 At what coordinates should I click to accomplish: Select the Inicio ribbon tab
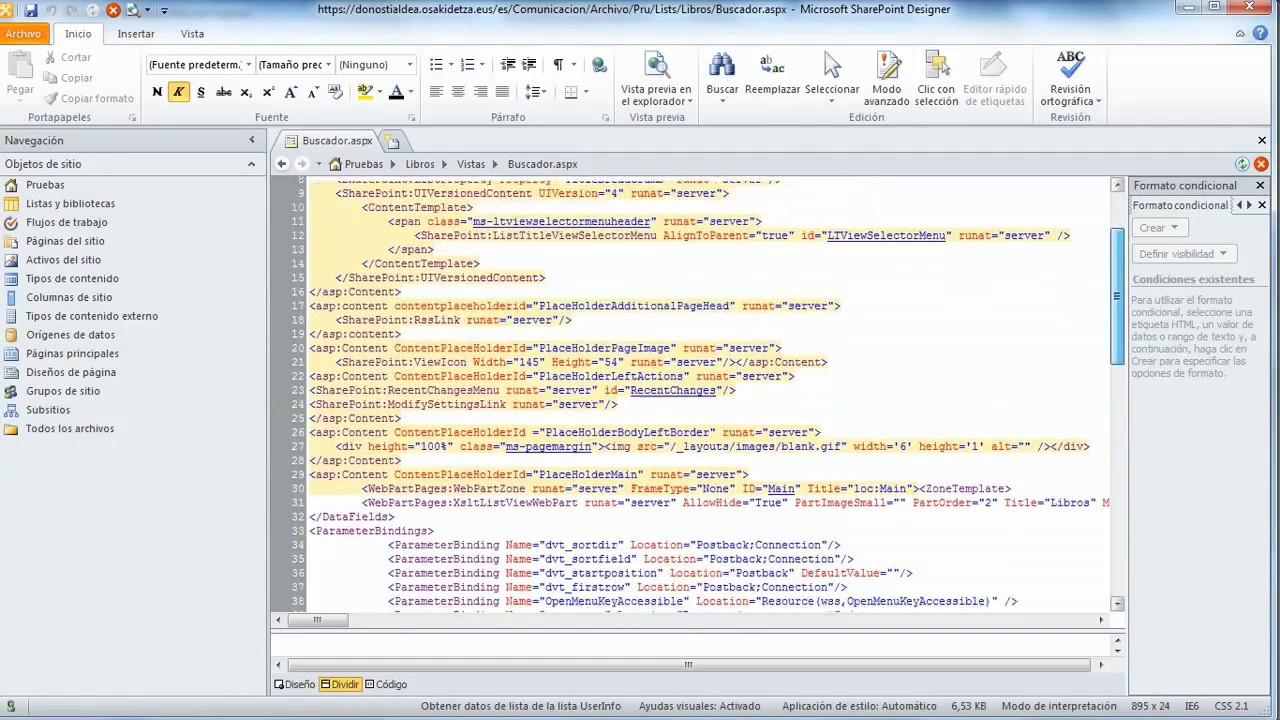tap(78, 34)
